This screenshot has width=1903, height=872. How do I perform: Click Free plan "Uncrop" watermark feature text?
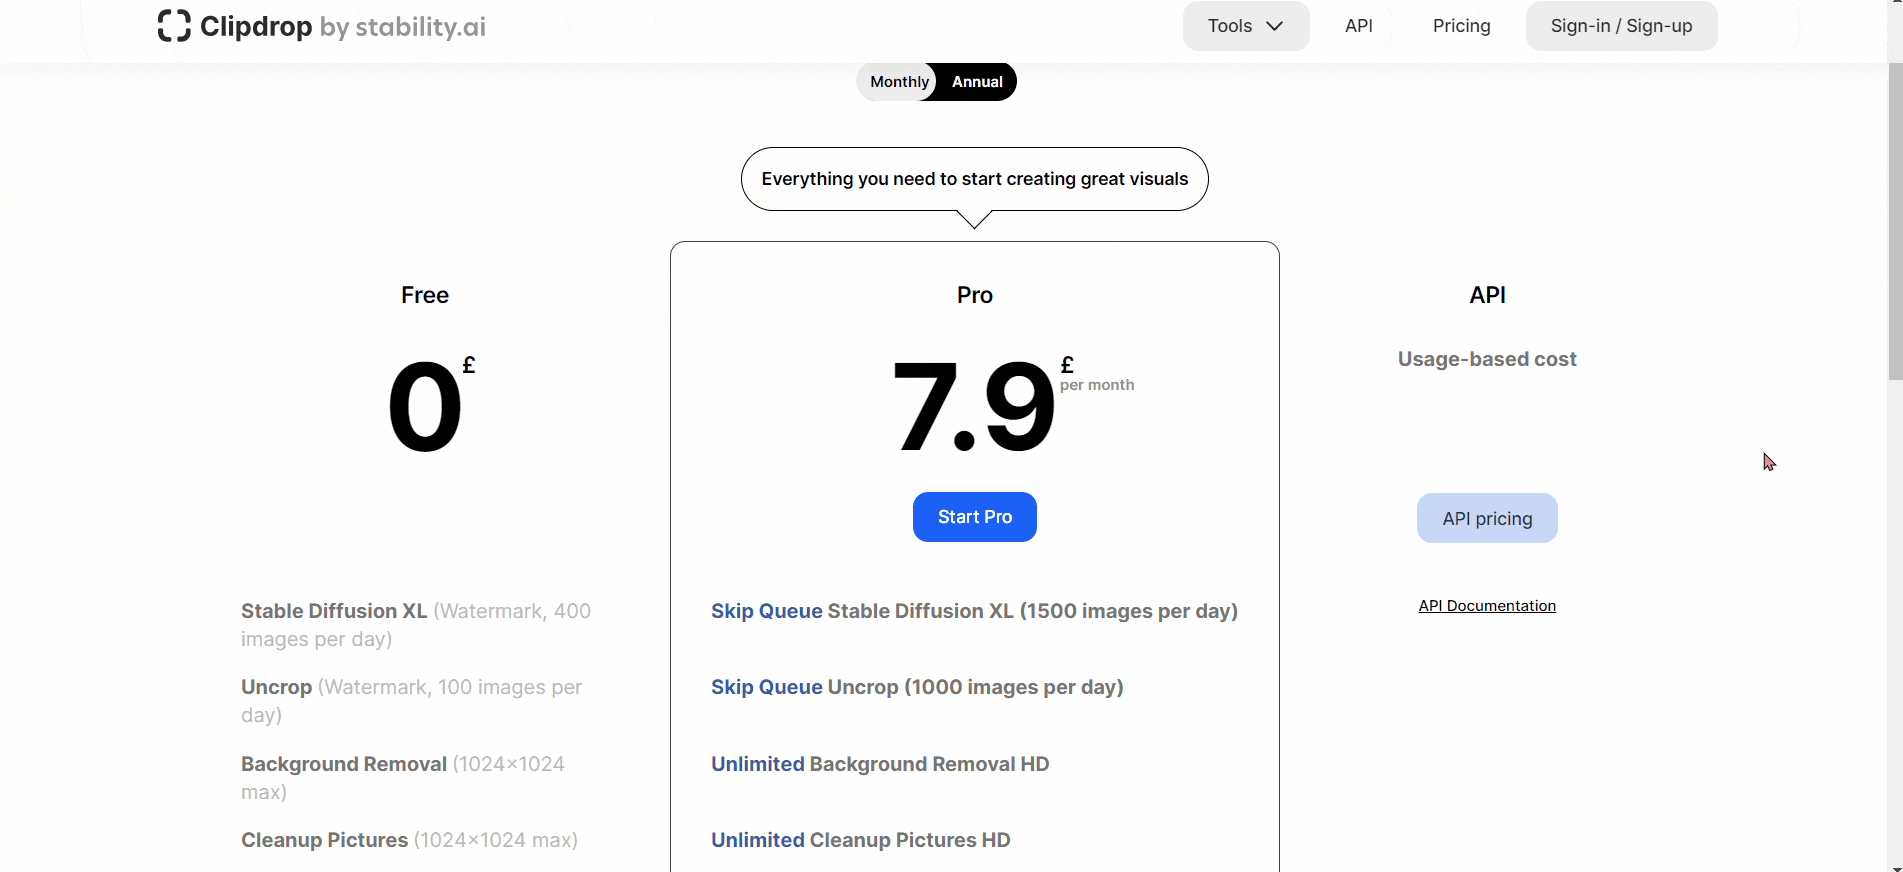click(x=411, y=701)
